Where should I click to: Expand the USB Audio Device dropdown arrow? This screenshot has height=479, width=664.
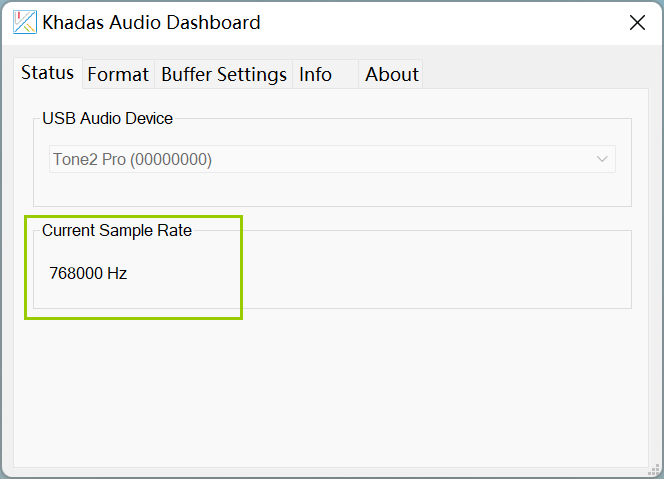pyautogui.click(x=602, y=159)
